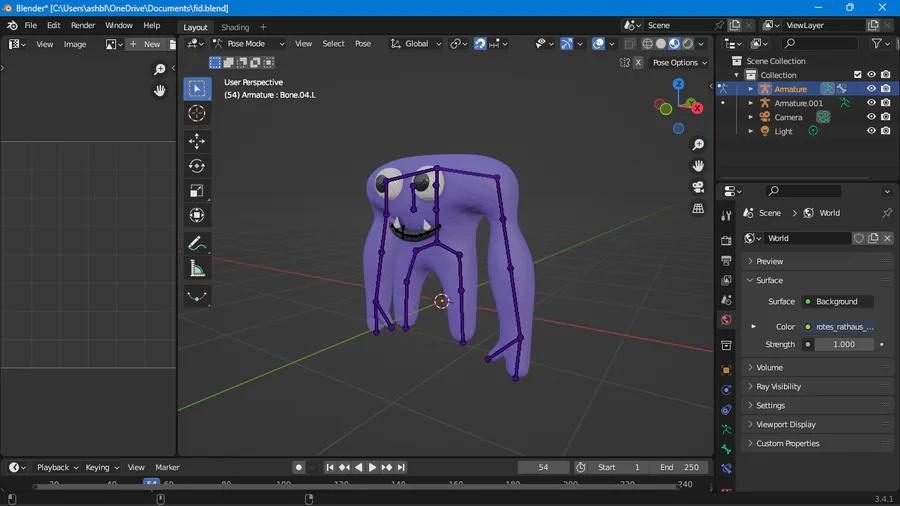Toggle Collection render camera icon

[x=886, y=75]
